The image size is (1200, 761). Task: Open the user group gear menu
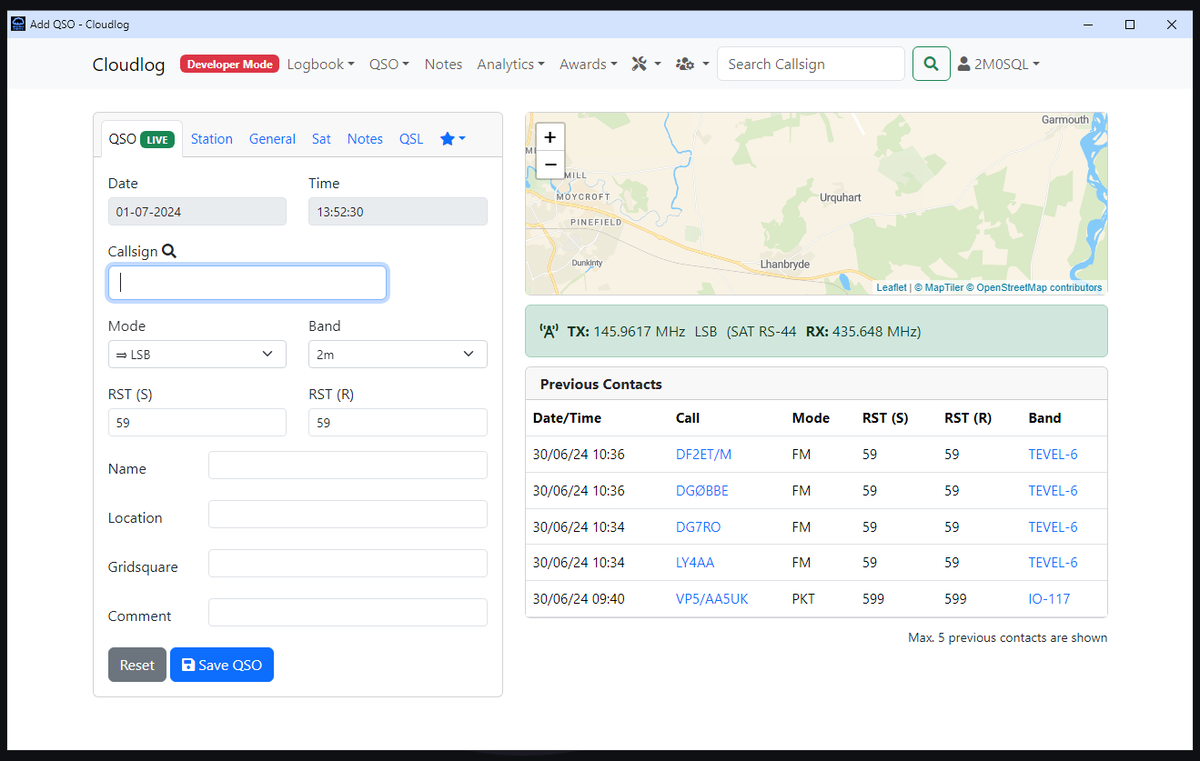pyautogui.click(x=689, y=63)
